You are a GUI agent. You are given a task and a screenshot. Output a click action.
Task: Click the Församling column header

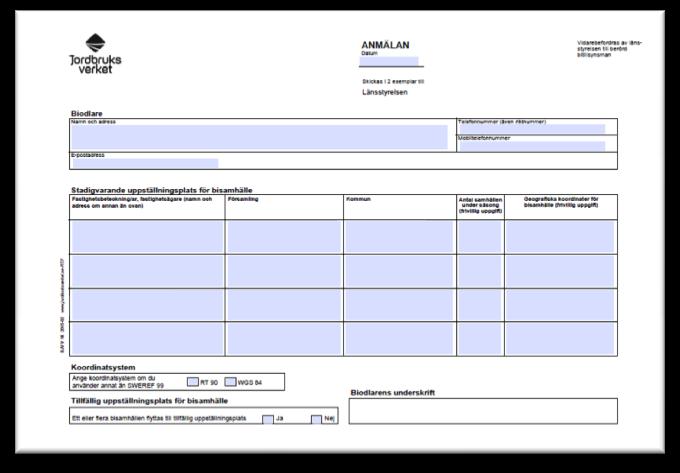point(243,199)
